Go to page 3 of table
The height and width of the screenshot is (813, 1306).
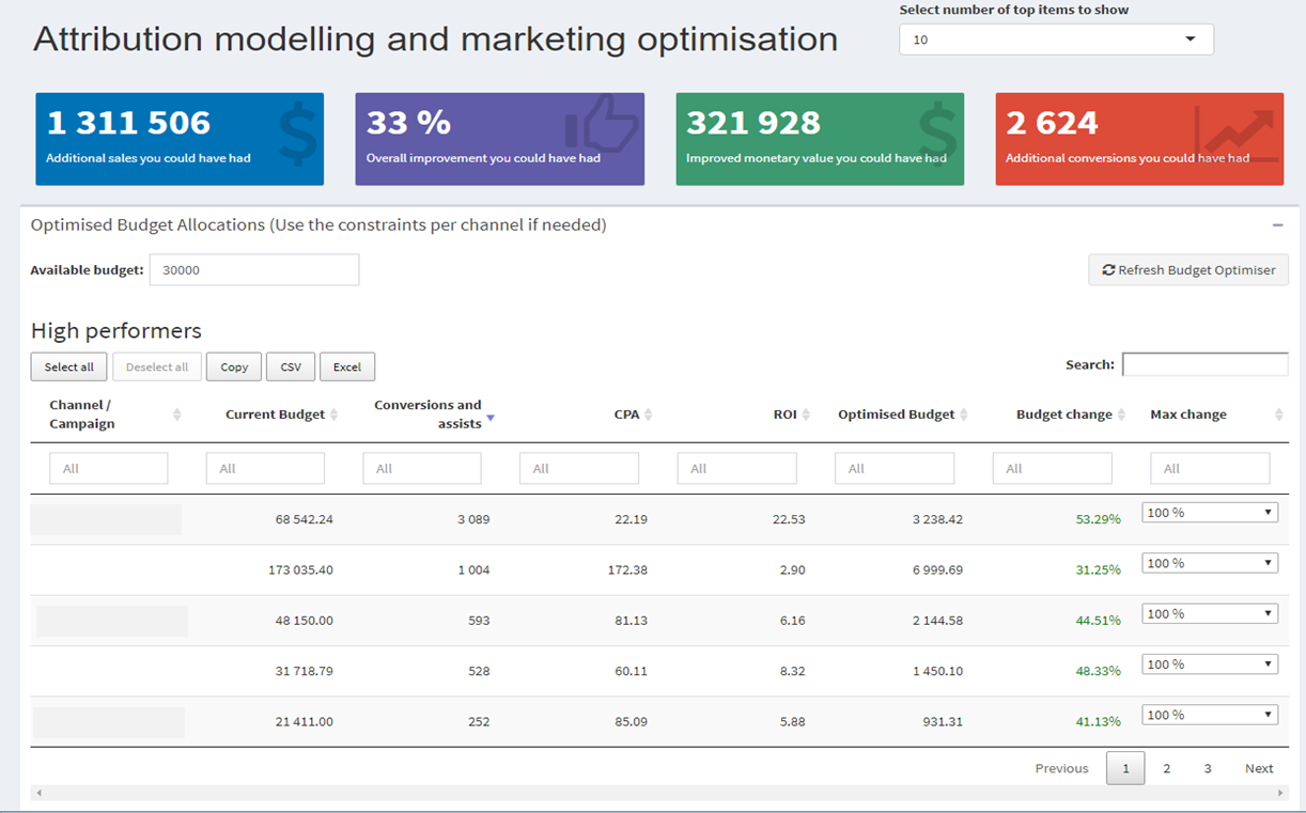(1208, 768)
